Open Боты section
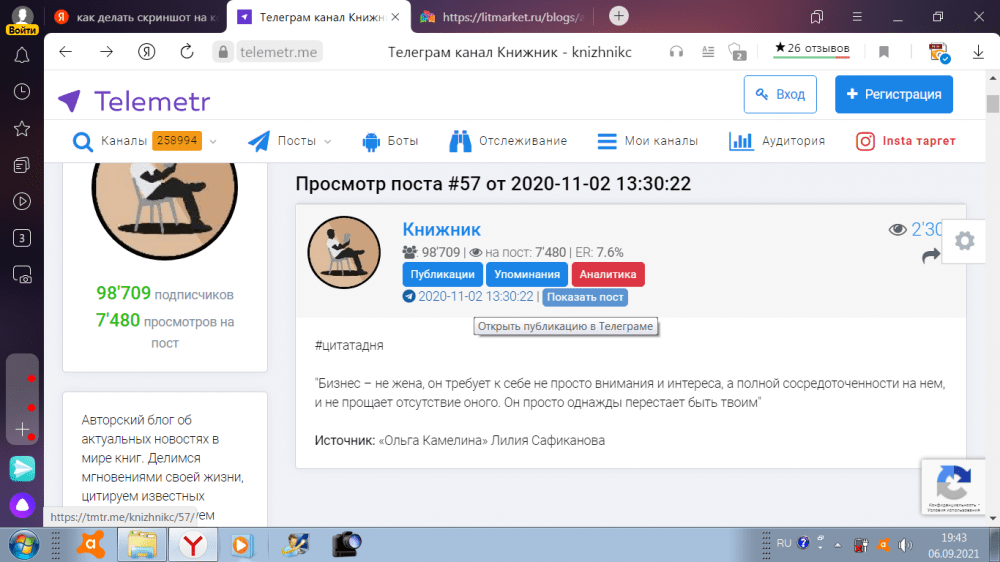1000x562 pixels. tap(390, 141)
